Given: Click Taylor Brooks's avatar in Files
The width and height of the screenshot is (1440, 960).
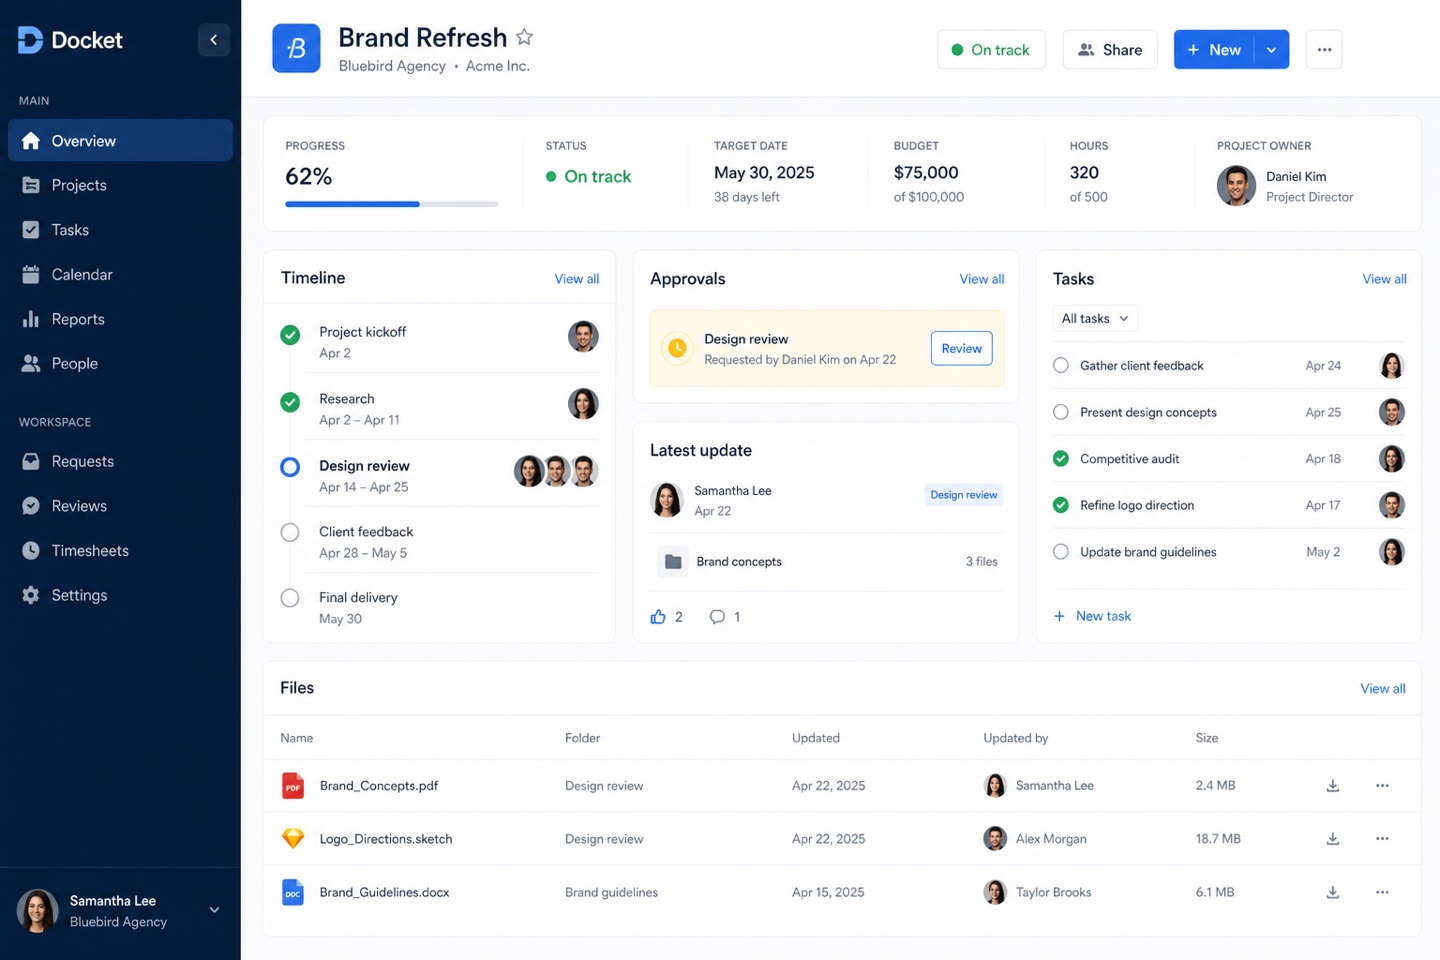Looking at the screenshot, I should (x=995, y=892).
